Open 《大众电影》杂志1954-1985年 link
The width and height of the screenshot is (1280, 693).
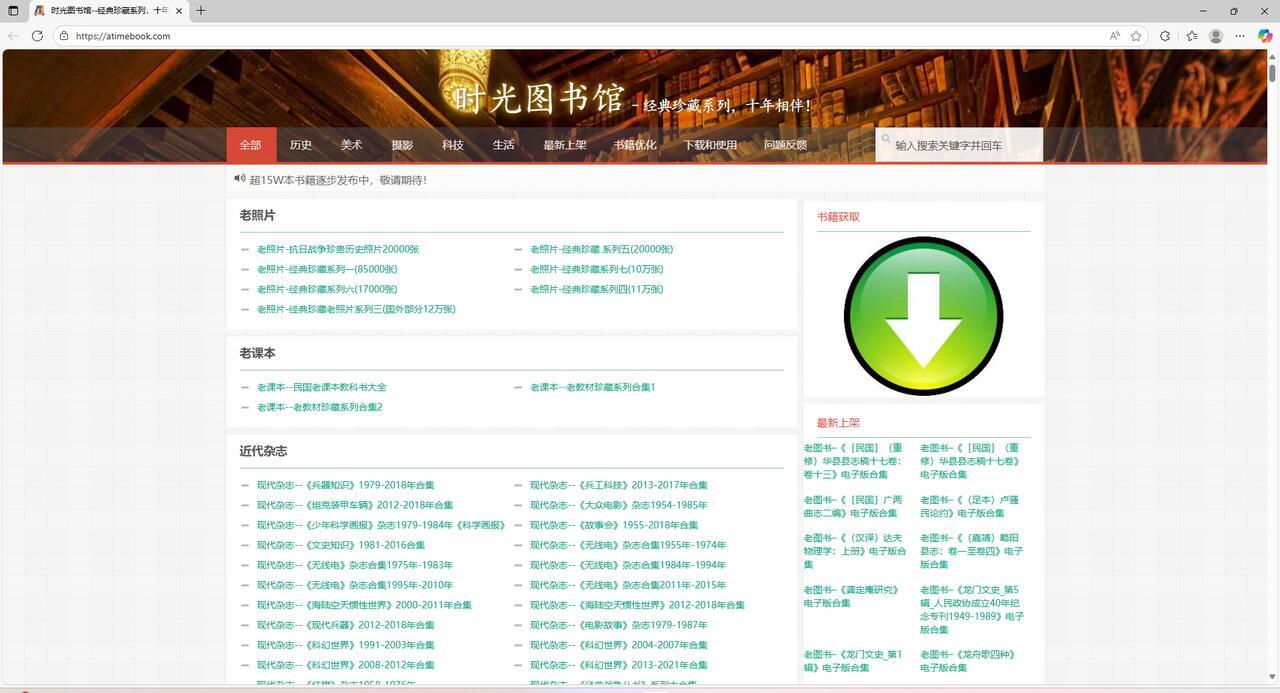(x=619, y=505)
